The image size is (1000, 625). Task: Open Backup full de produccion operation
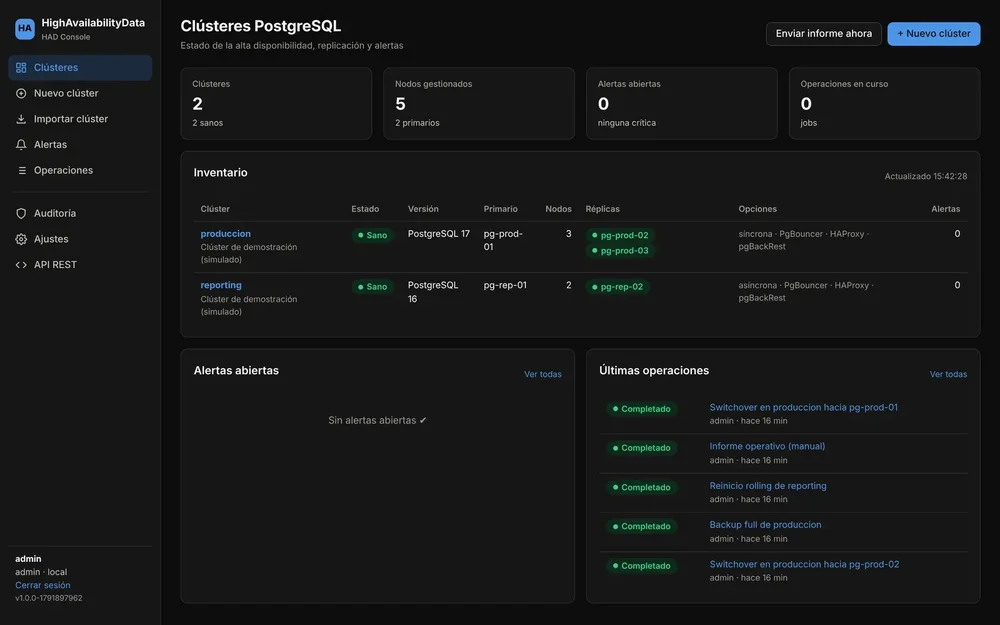click(765, 524)
